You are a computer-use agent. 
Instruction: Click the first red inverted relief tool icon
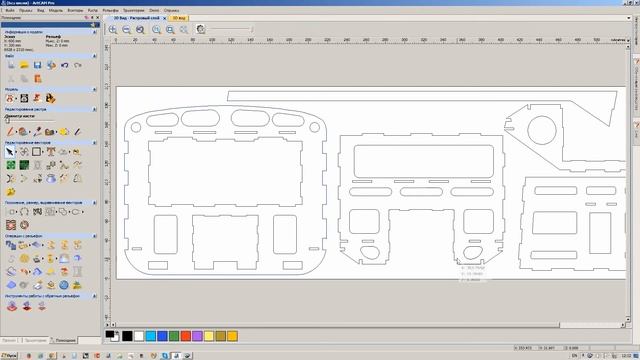pyautogui.click(x=12, y=306)
